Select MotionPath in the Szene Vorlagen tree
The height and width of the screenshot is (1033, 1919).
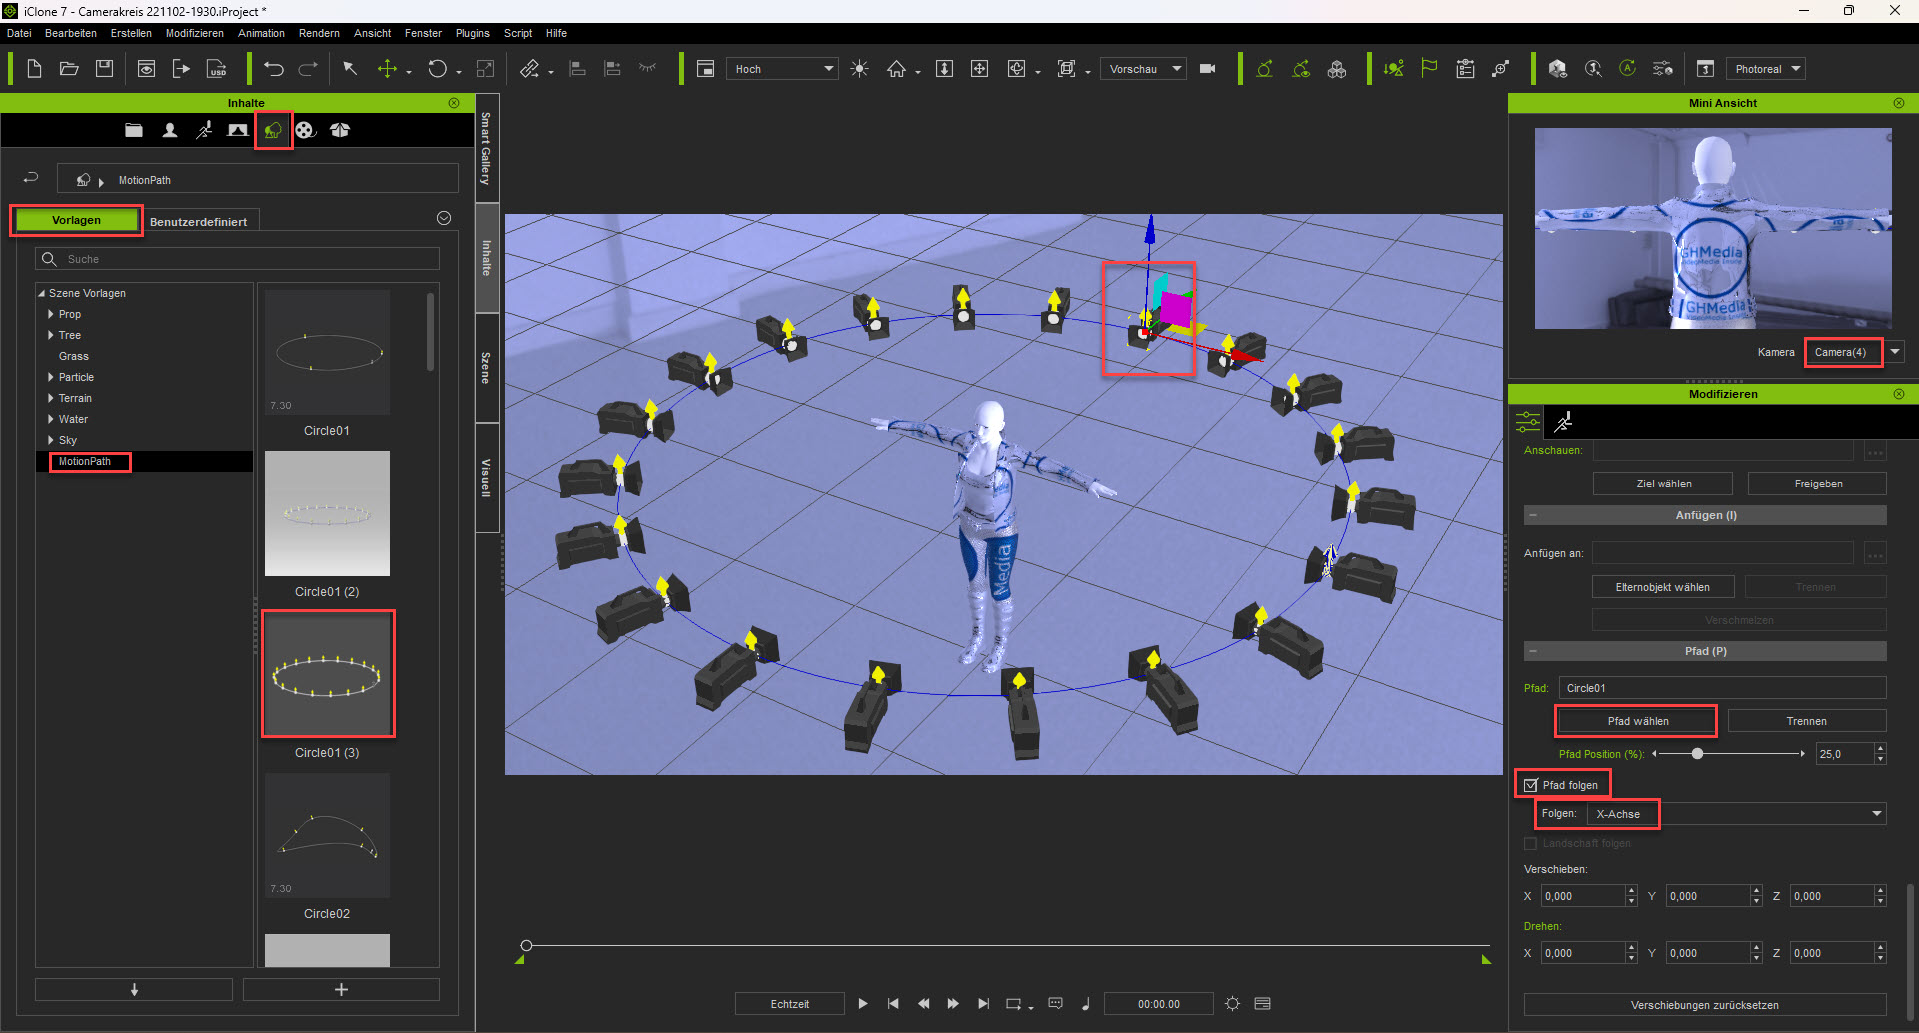click(x=85, y=461)
